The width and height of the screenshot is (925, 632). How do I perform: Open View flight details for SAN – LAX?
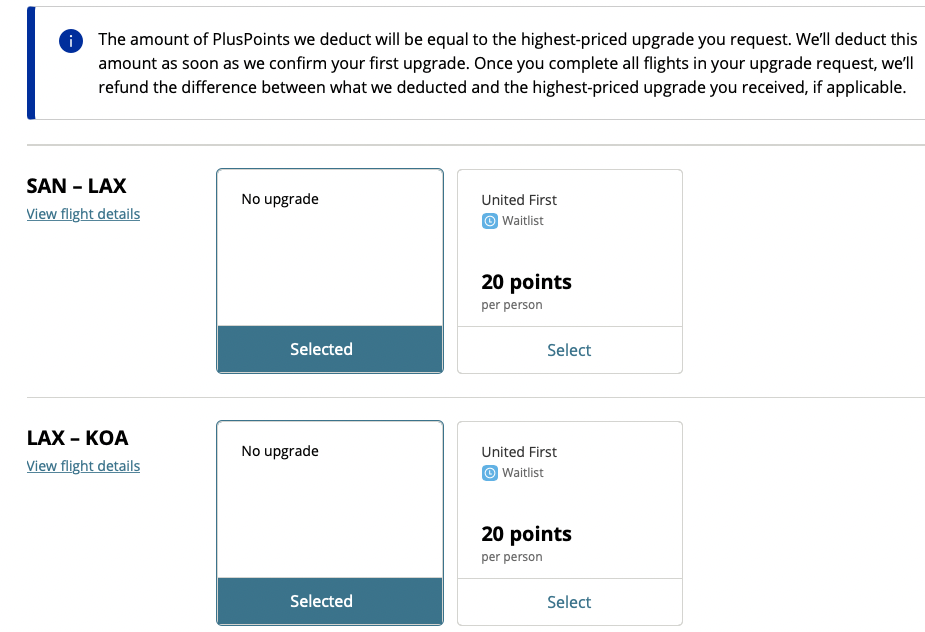coord(83,214)
